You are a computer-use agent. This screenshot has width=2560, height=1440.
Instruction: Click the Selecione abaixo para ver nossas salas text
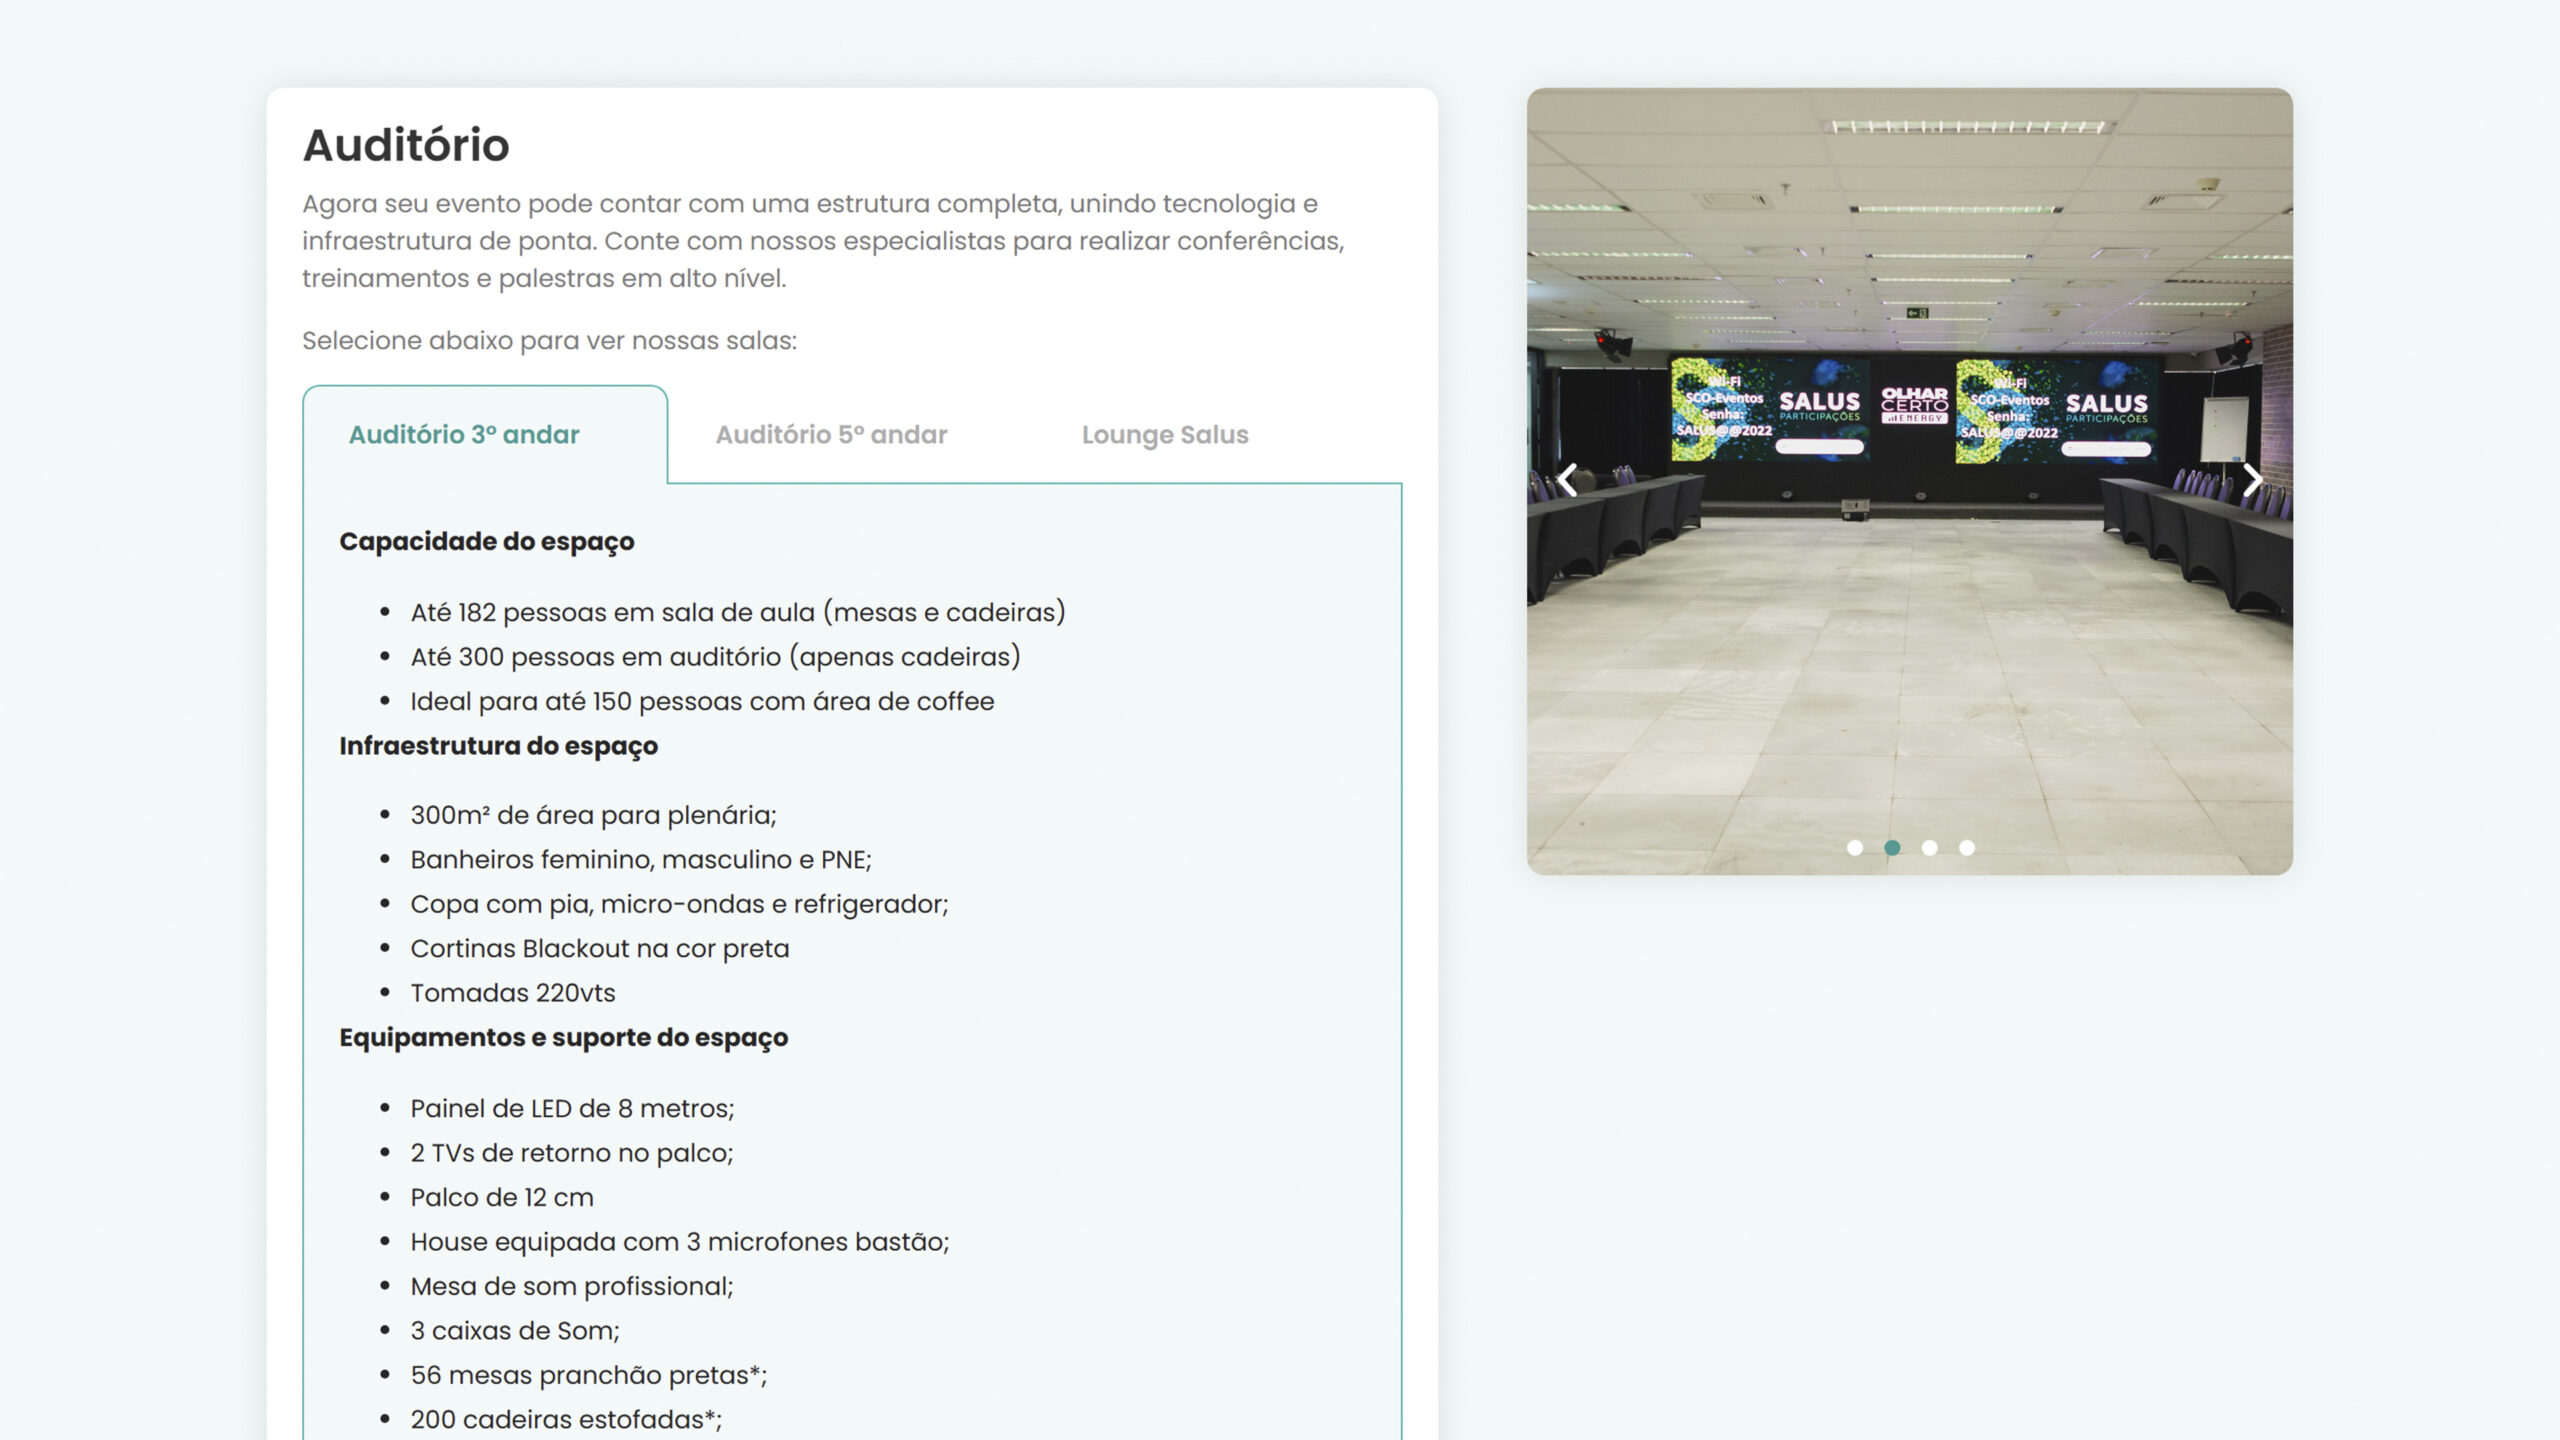(x=549, y=341)
